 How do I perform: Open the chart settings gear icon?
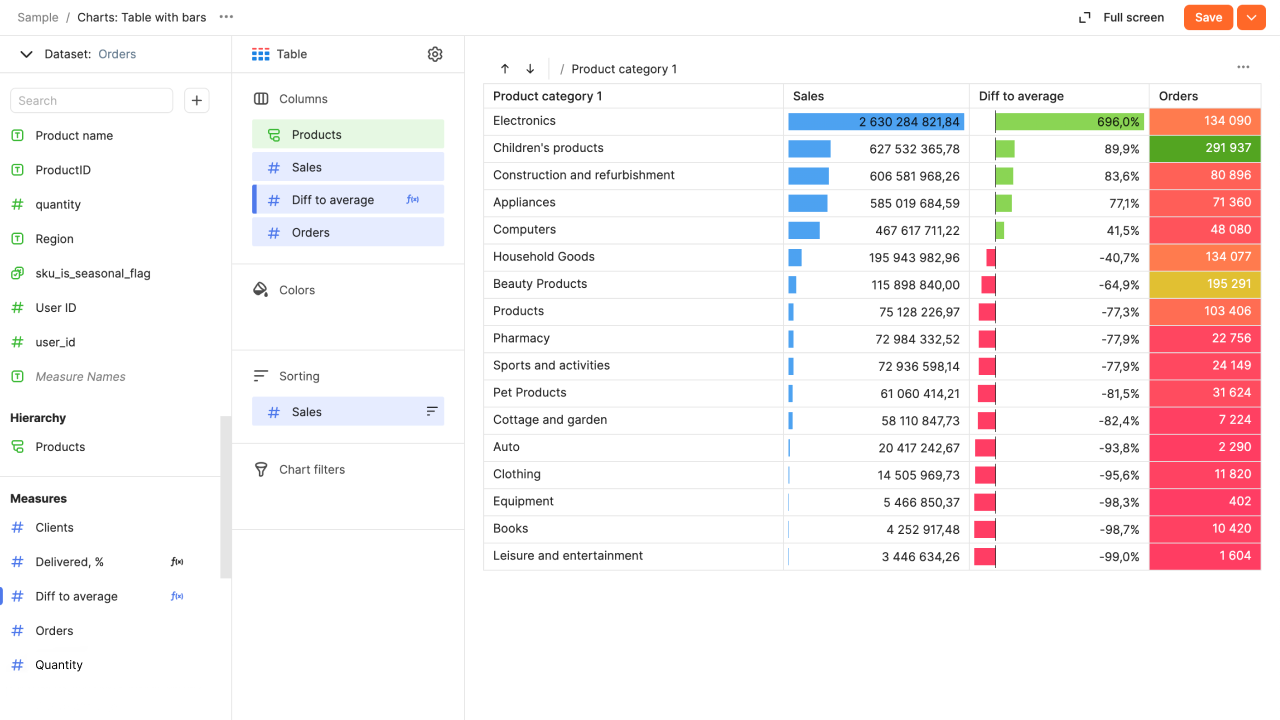coord(435,54)
